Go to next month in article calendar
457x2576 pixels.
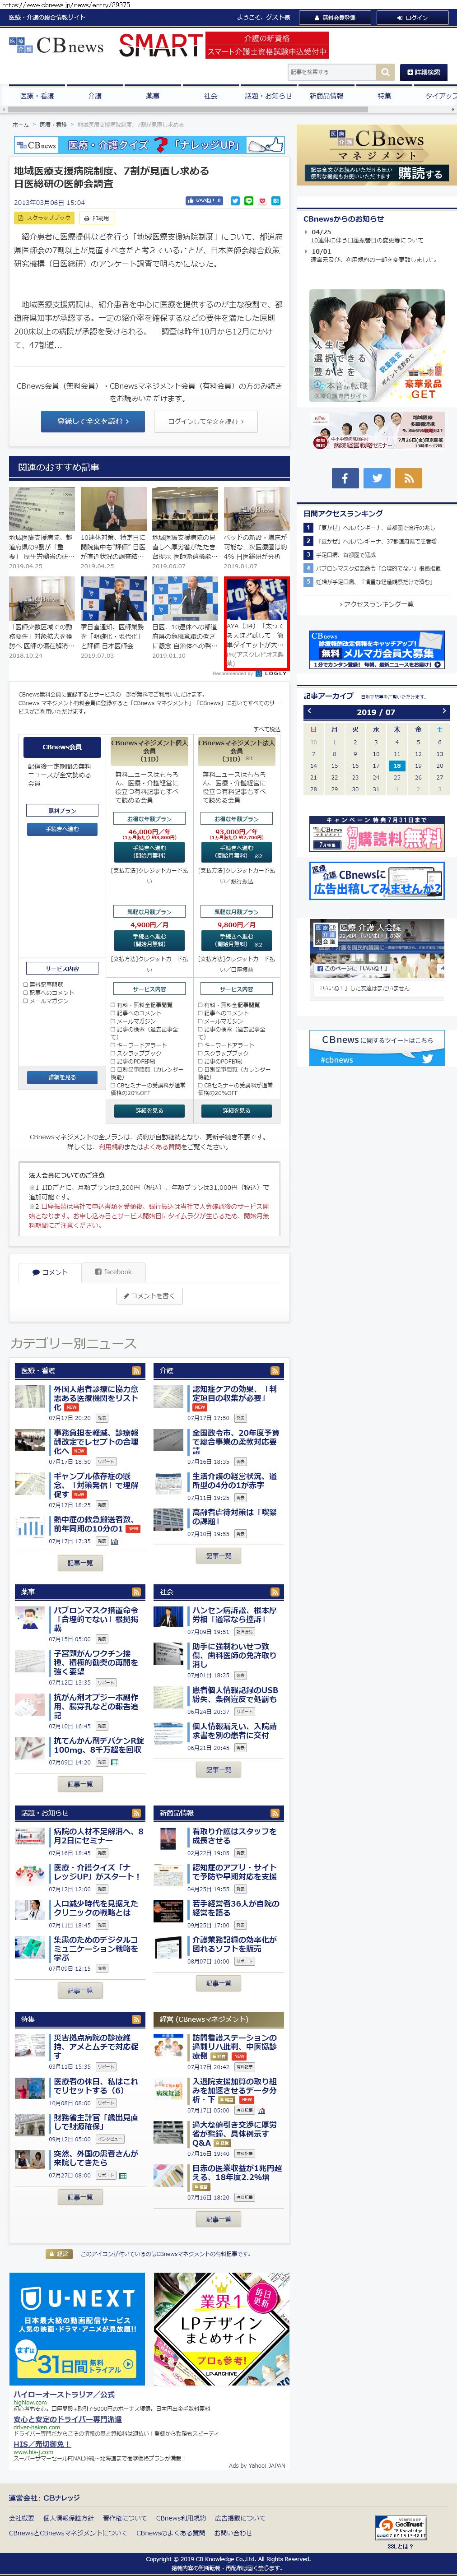445,712
